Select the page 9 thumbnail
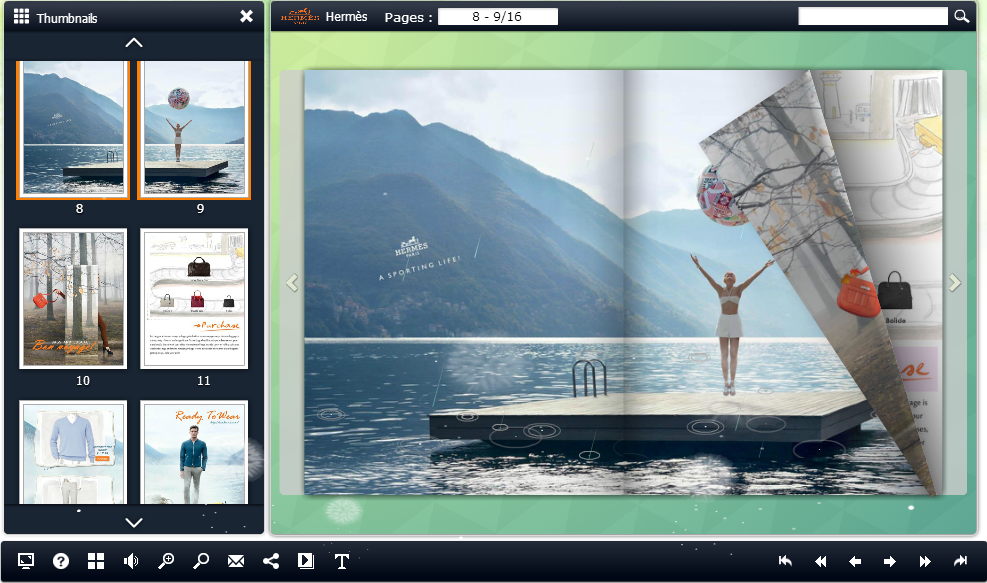 194,130
